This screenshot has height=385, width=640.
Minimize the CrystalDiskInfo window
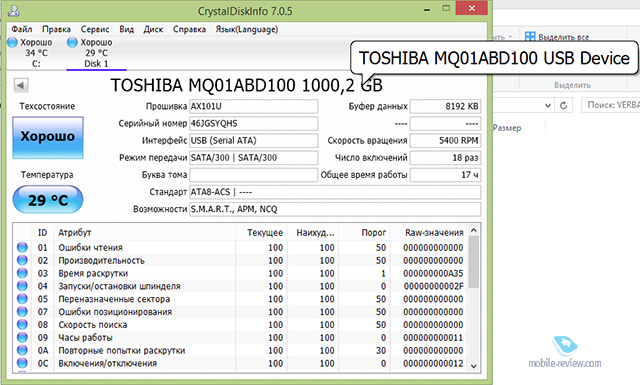tap(427, 9)
